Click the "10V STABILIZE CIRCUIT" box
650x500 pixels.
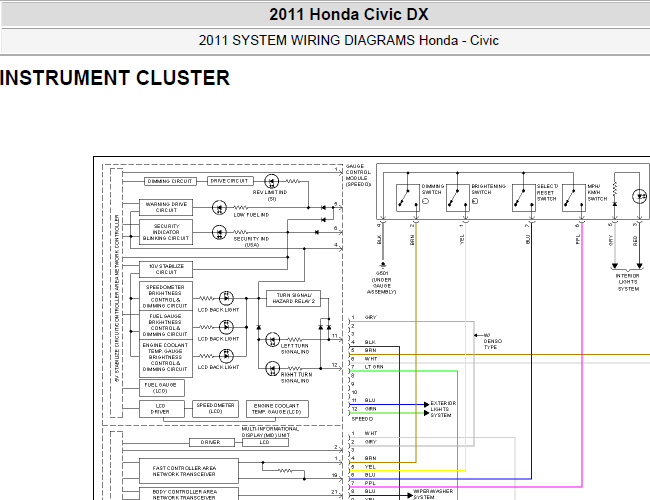coord(166,269)
